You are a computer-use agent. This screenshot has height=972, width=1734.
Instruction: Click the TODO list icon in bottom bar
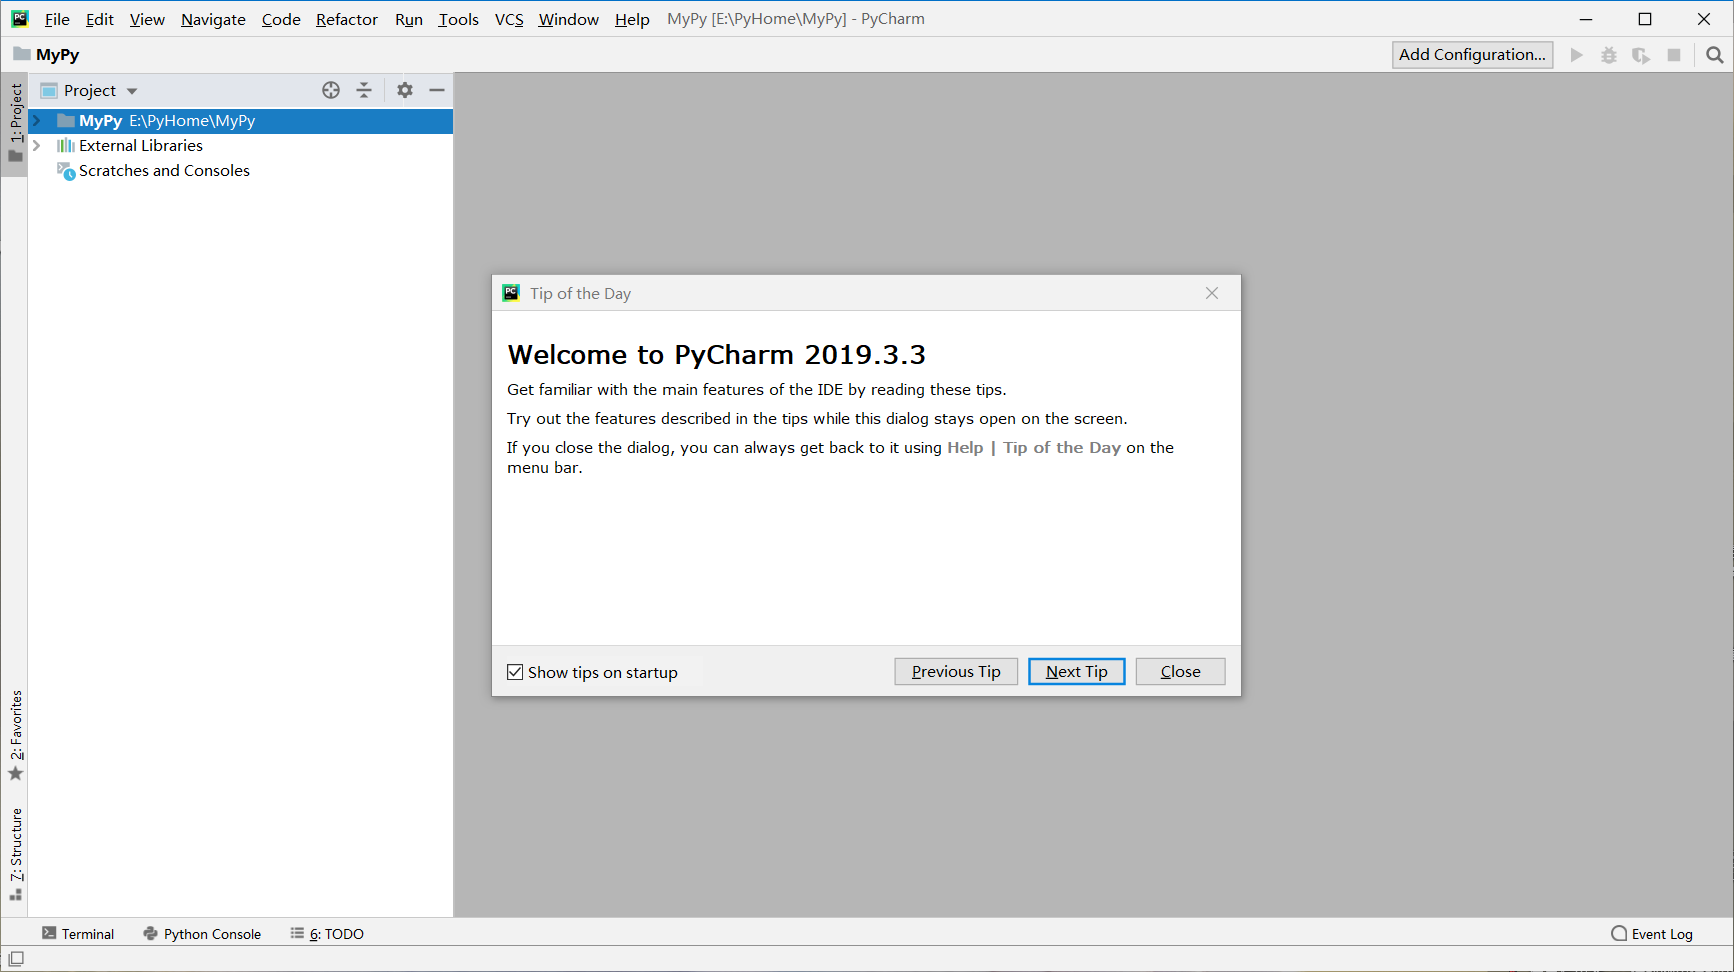pyautogui.click(x=297, y=933)
